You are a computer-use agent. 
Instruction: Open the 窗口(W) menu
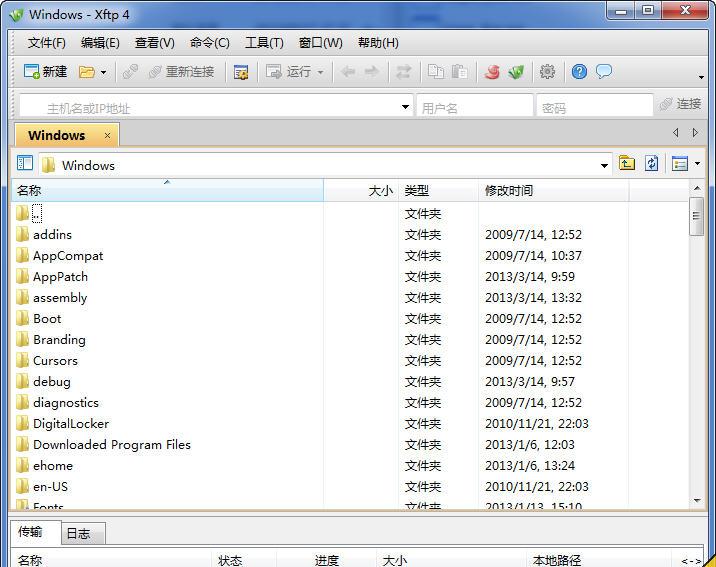coord(321,43)
